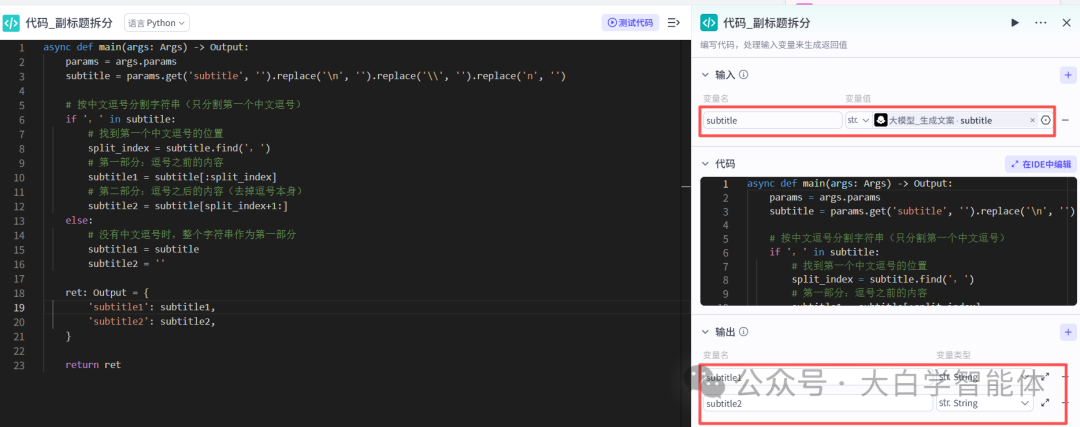This screenshot has width=1080, height=427.
Task: Click the 代码_副标题拆分 title in IDE header
Action: 69,23
